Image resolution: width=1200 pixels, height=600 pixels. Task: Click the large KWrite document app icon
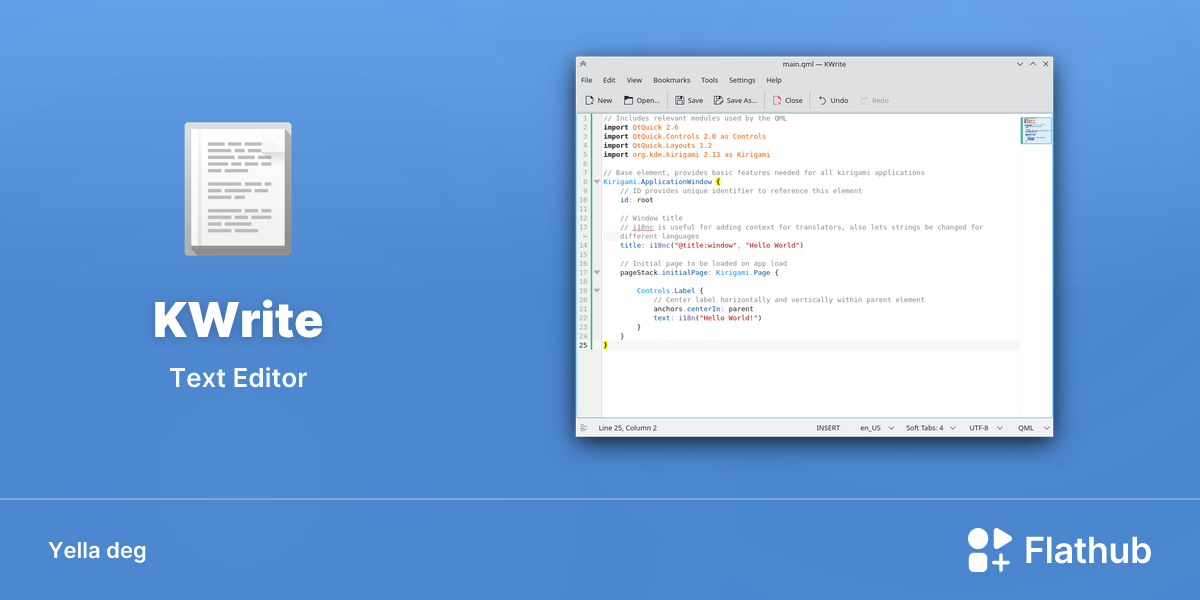click(x=238, y=189)
